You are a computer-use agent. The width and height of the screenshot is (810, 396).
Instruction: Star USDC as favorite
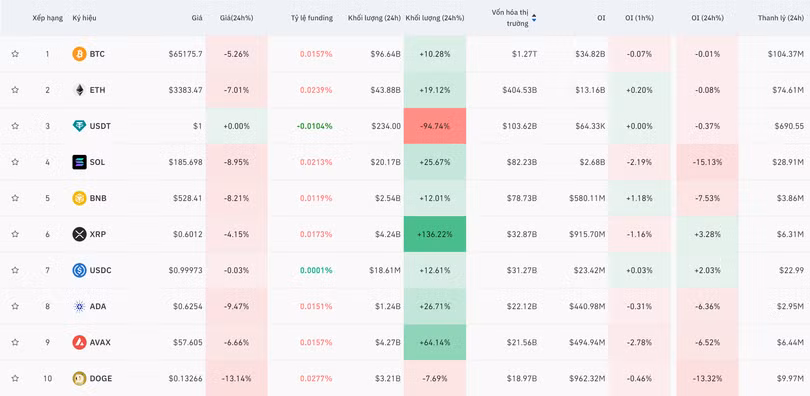tap(15, 270)
